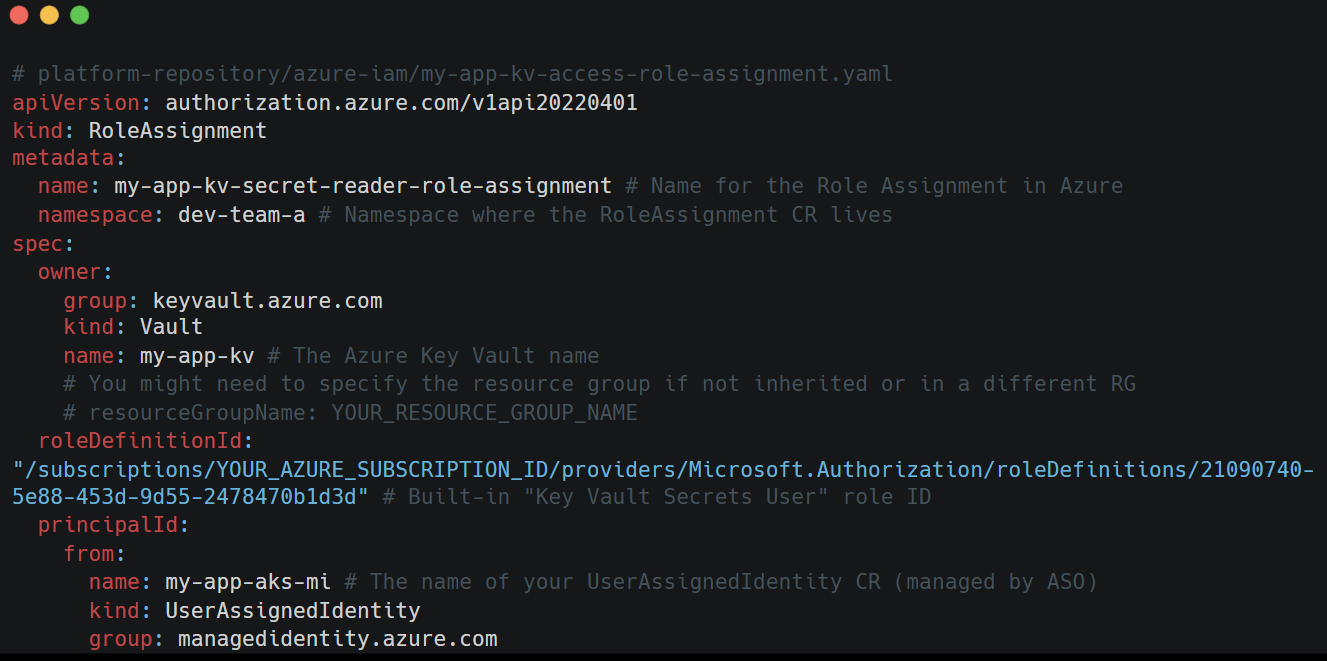Screen dimensions: 1327x661
Task: Click the managedidentity.azure.com group value
Action: [338, 638]
